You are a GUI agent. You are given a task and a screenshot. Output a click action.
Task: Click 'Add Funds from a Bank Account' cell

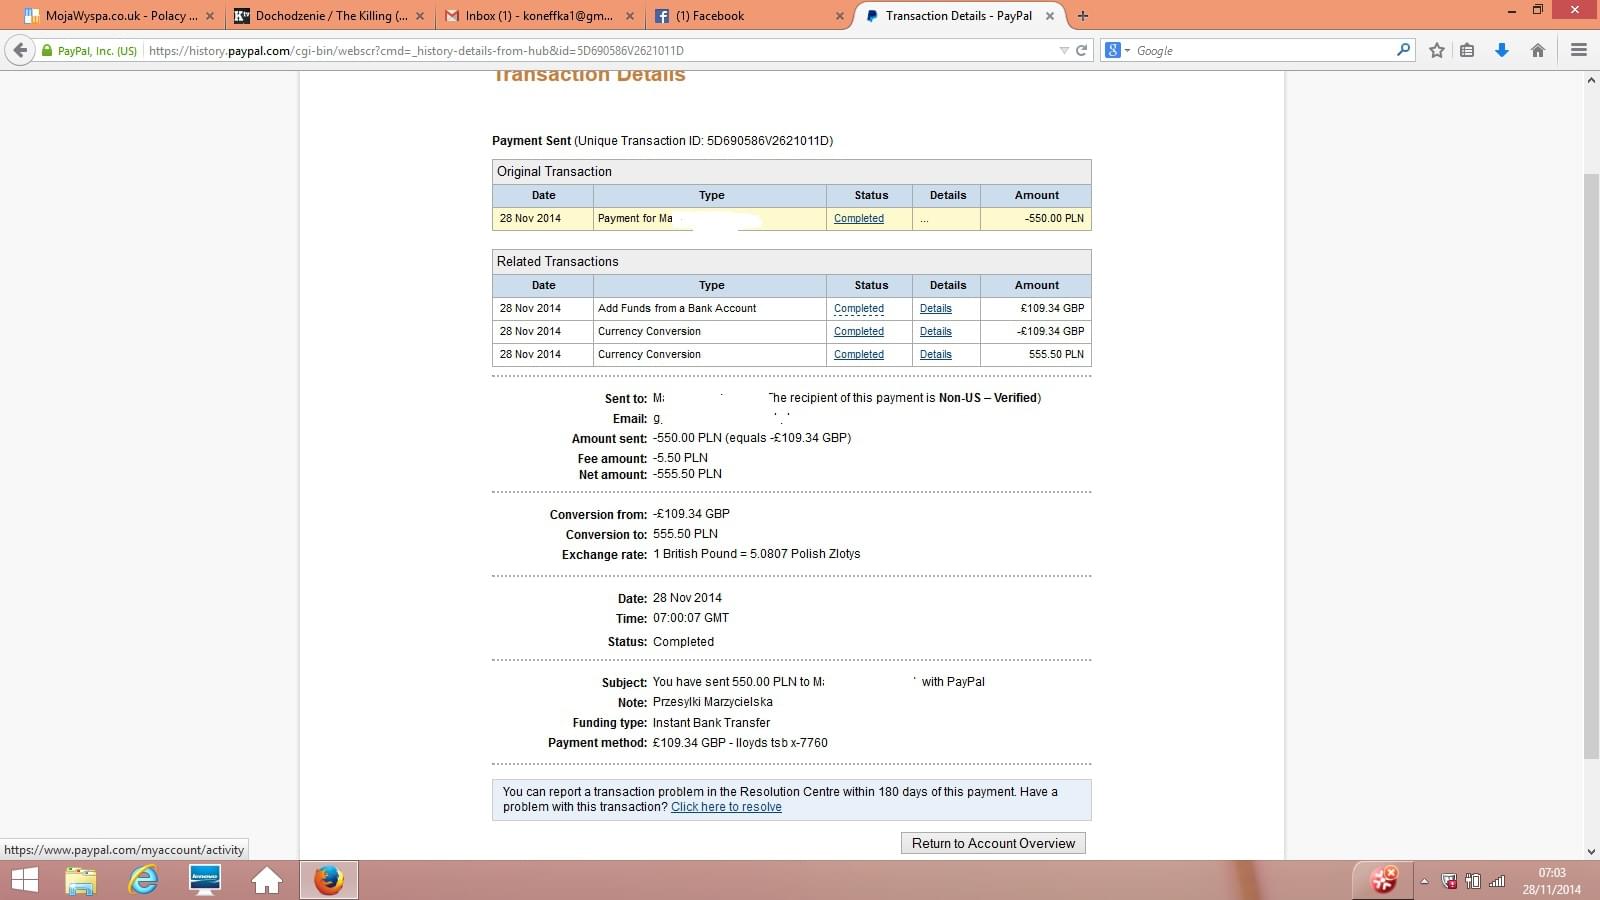[x=710, y=309]
